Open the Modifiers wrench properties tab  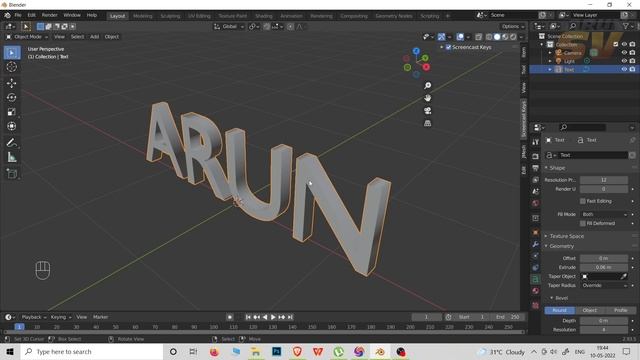(x=536, y=244)
